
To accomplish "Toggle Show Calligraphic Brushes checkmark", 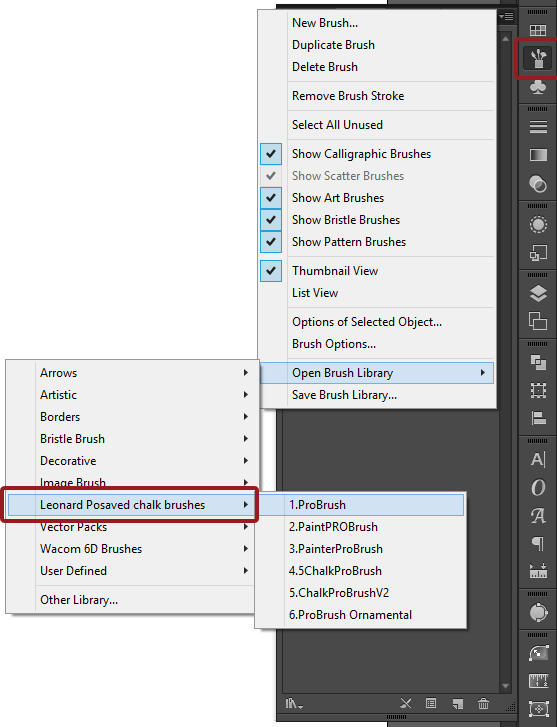I will (271, 154).
